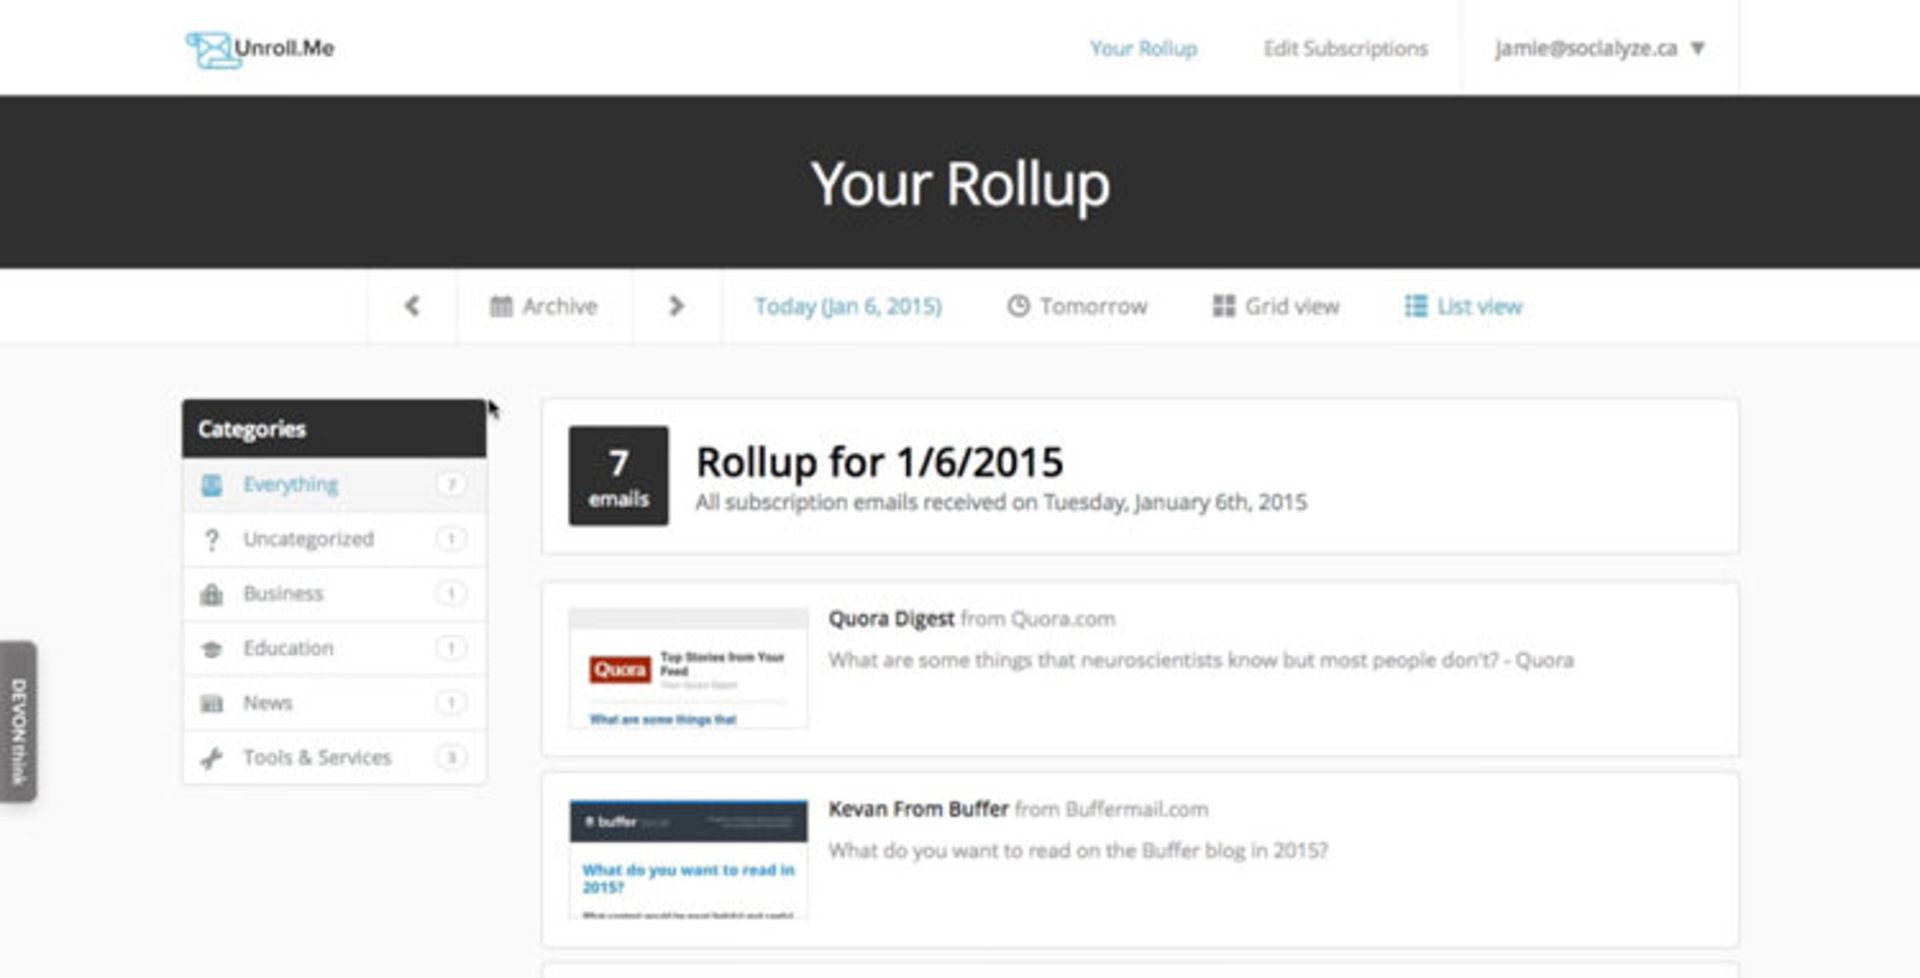The width and height of the screenshot is (1920, 978).
Task: Click the Unroll.Me envelope logo
Action: (x=212, y=49)
